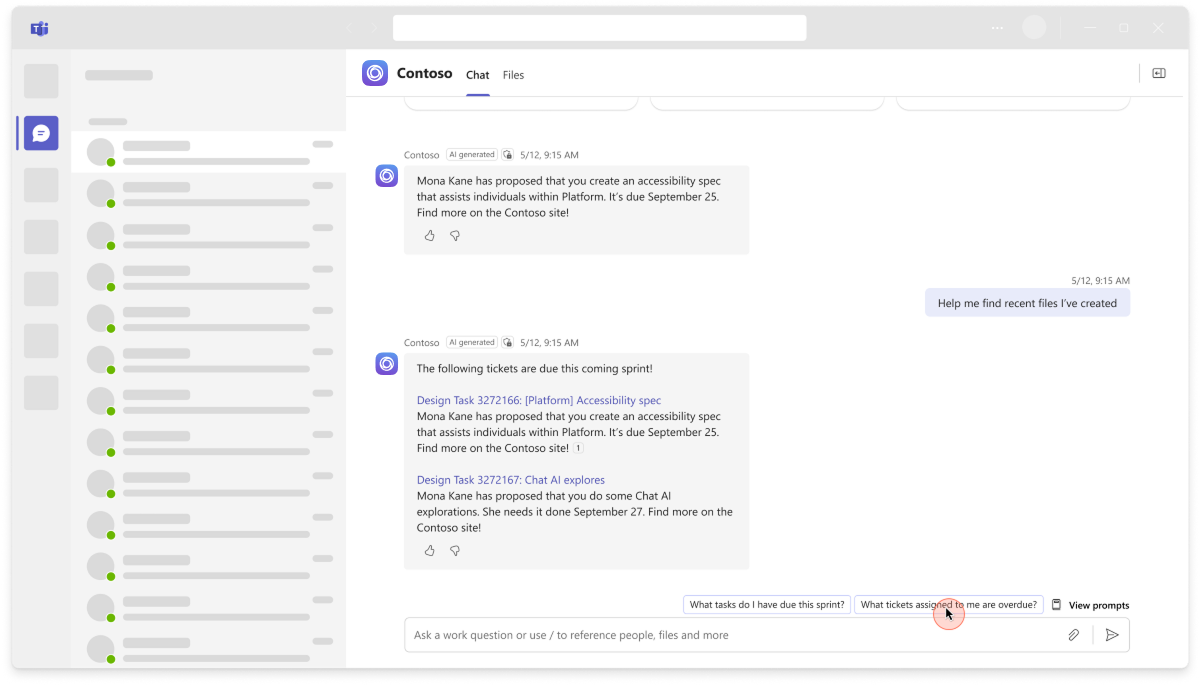
Task: Click Contoso avatar beside the sprint tickets message
Action: tap(387, 364)
